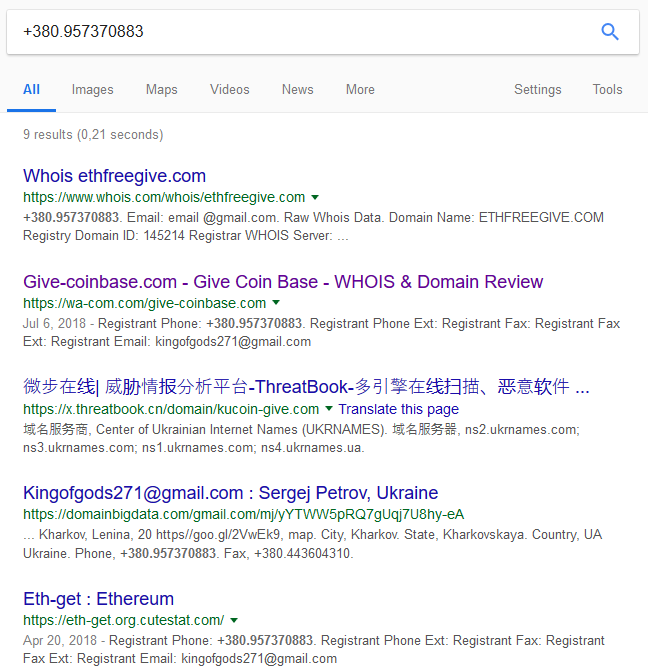Open the Settings menu
The image size is (648, 672).
click(538, 90)
